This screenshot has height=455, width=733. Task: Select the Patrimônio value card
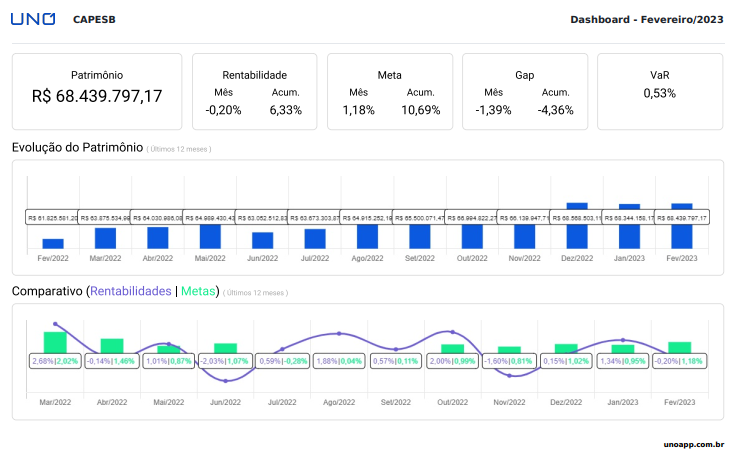tap(97, 91)
